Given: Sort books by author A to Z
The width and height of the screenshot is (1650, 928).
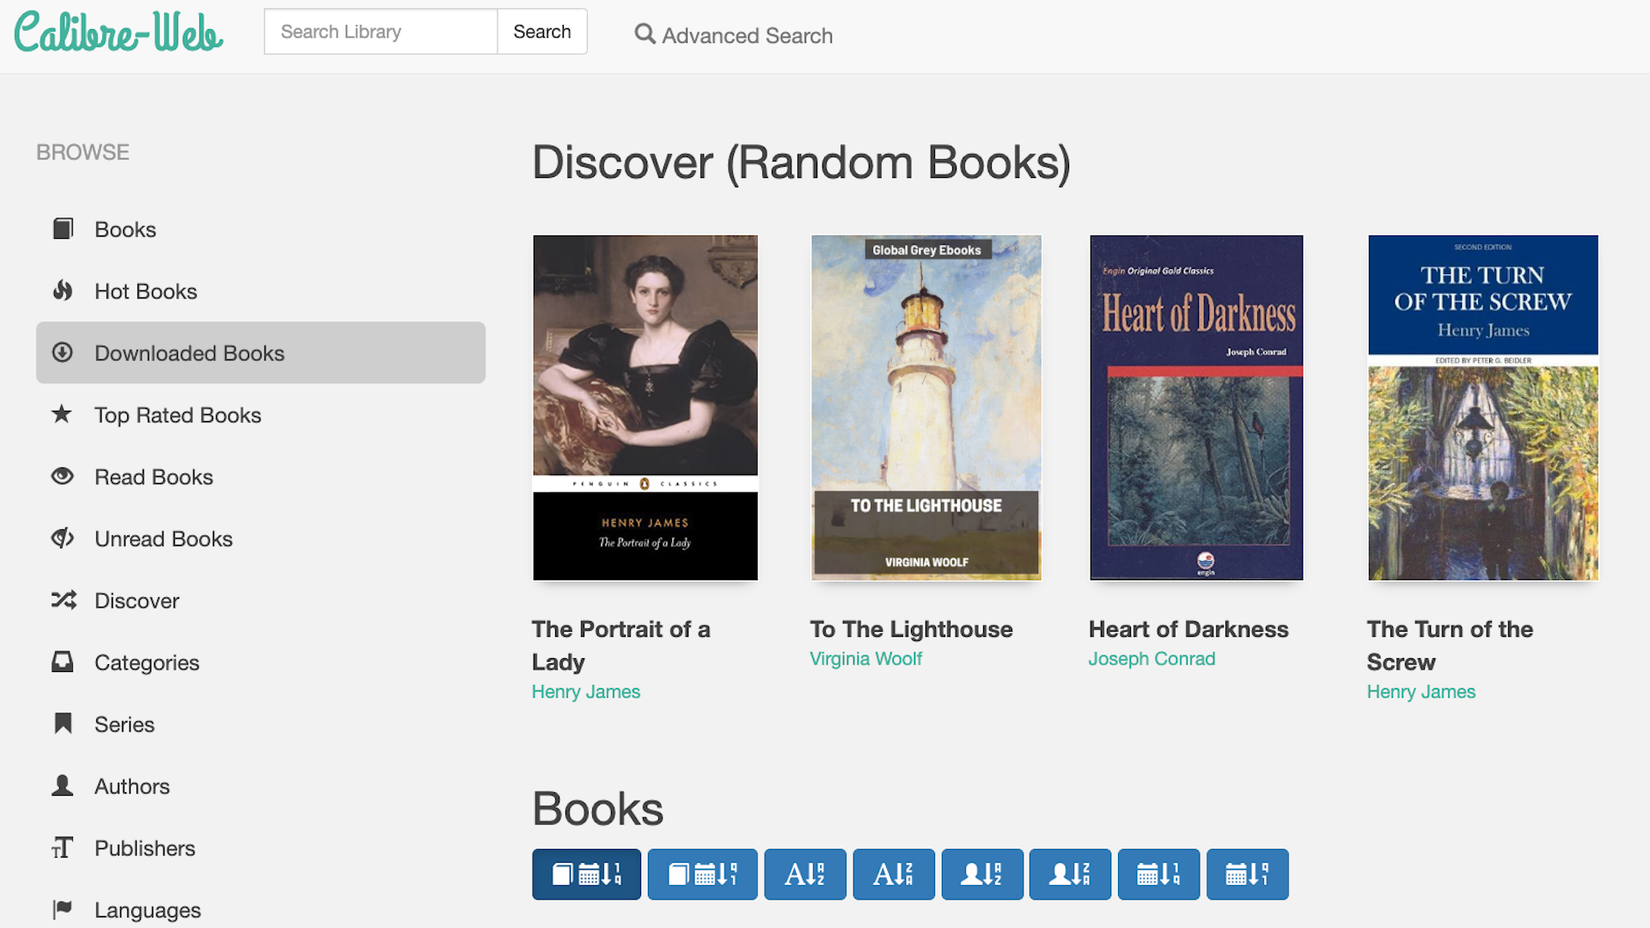Looking at the screenshot, I should click(982, 874).
